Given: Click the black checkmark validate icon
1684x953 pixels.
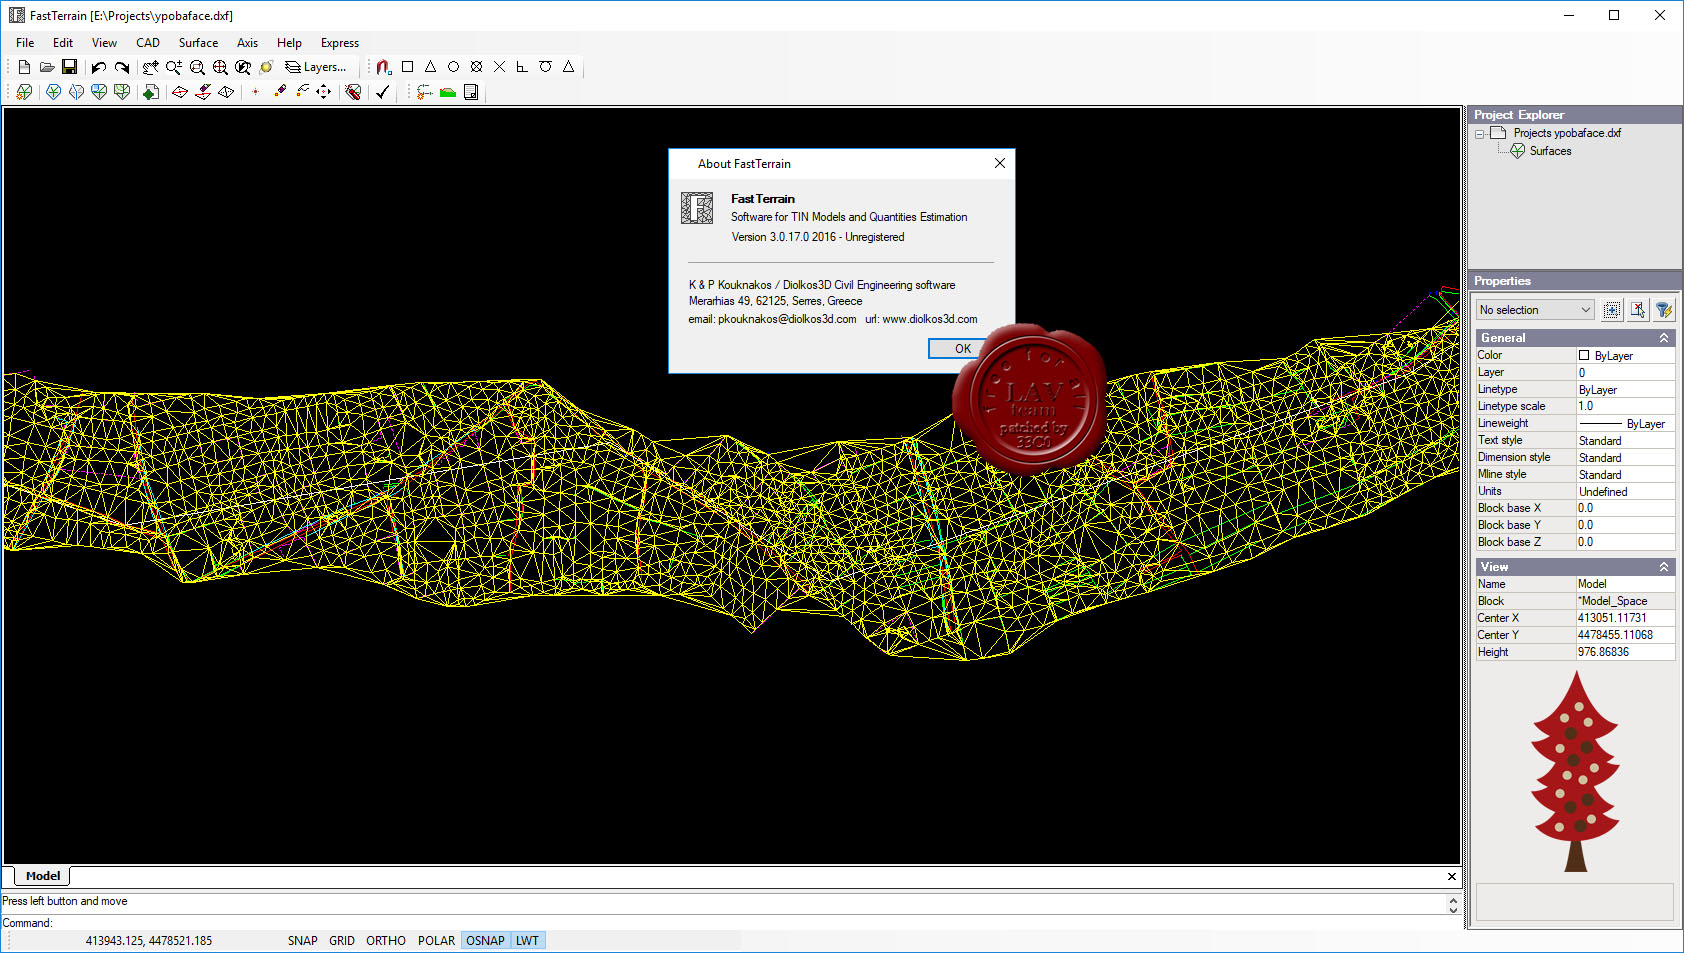Looking at the screenshot, I should [382, 92].
